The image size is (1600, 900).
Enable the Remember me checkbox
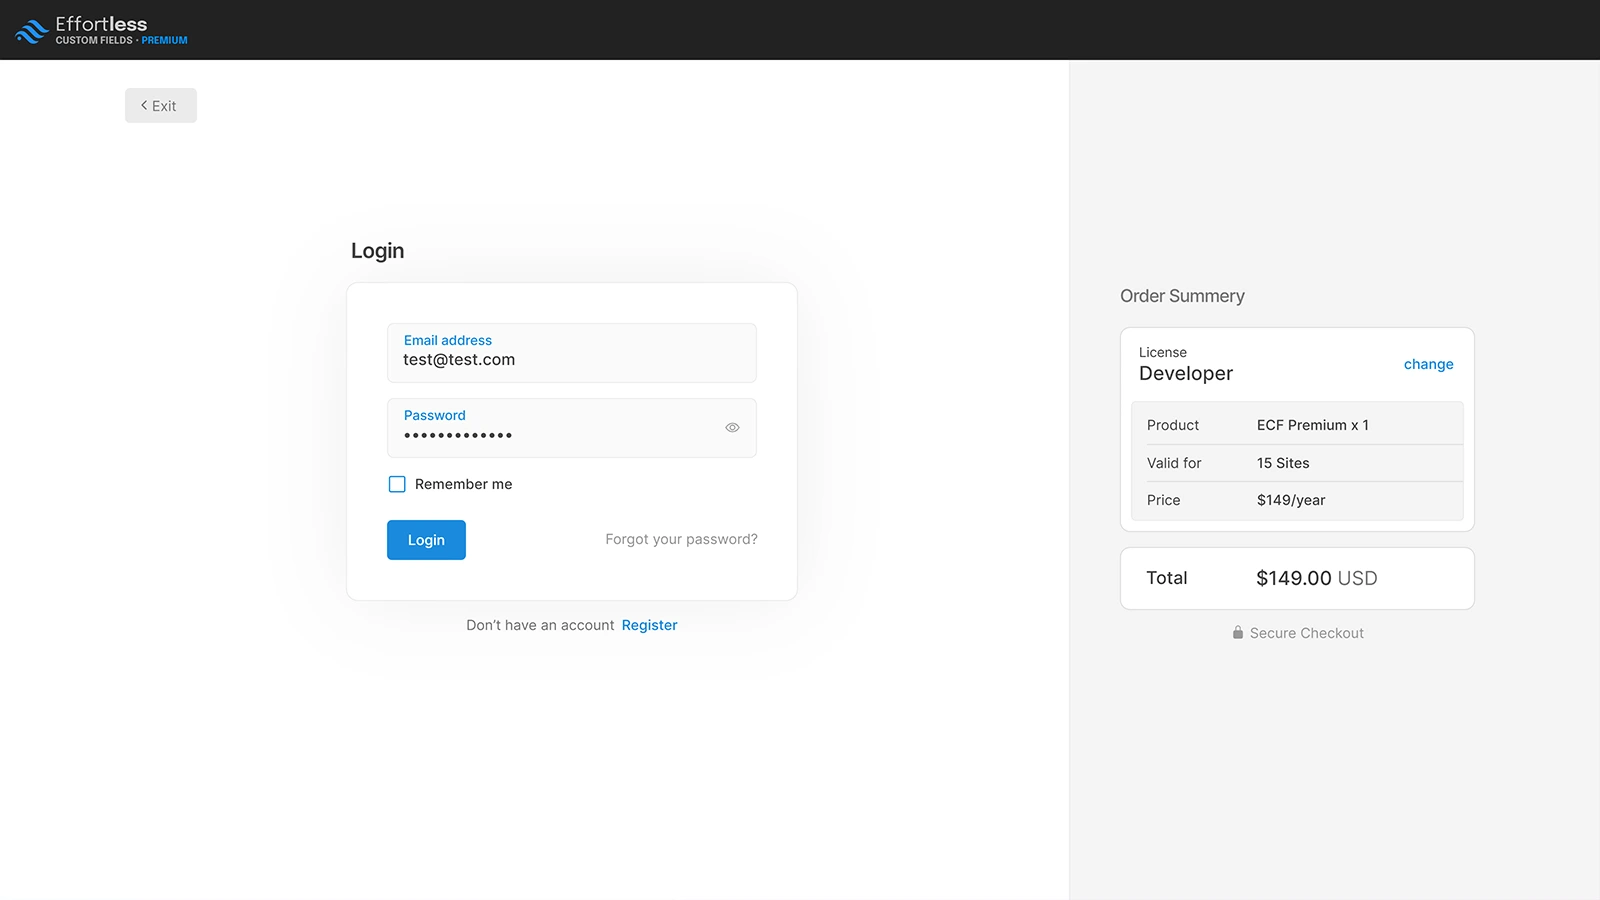tap(397, 484)
